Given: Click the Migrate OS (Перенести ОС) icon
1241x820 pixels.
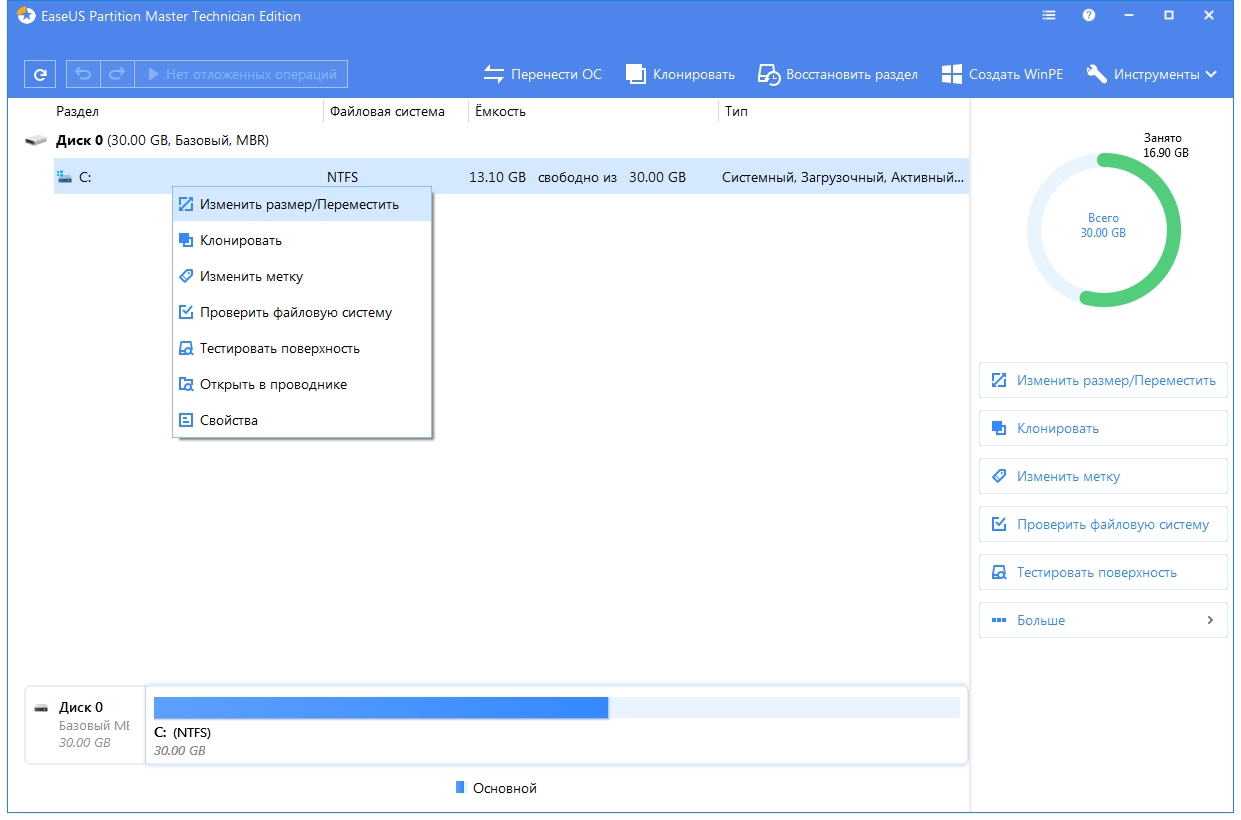Looking at the screenshot, I should pos(494,74).
